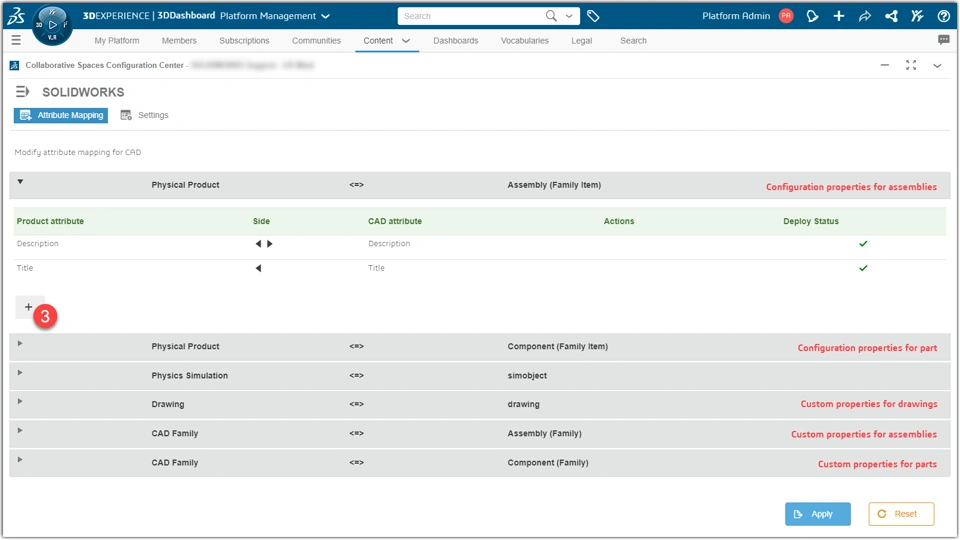
Task: Open the Content tab dropdown arrow
Action: [406, 41]
